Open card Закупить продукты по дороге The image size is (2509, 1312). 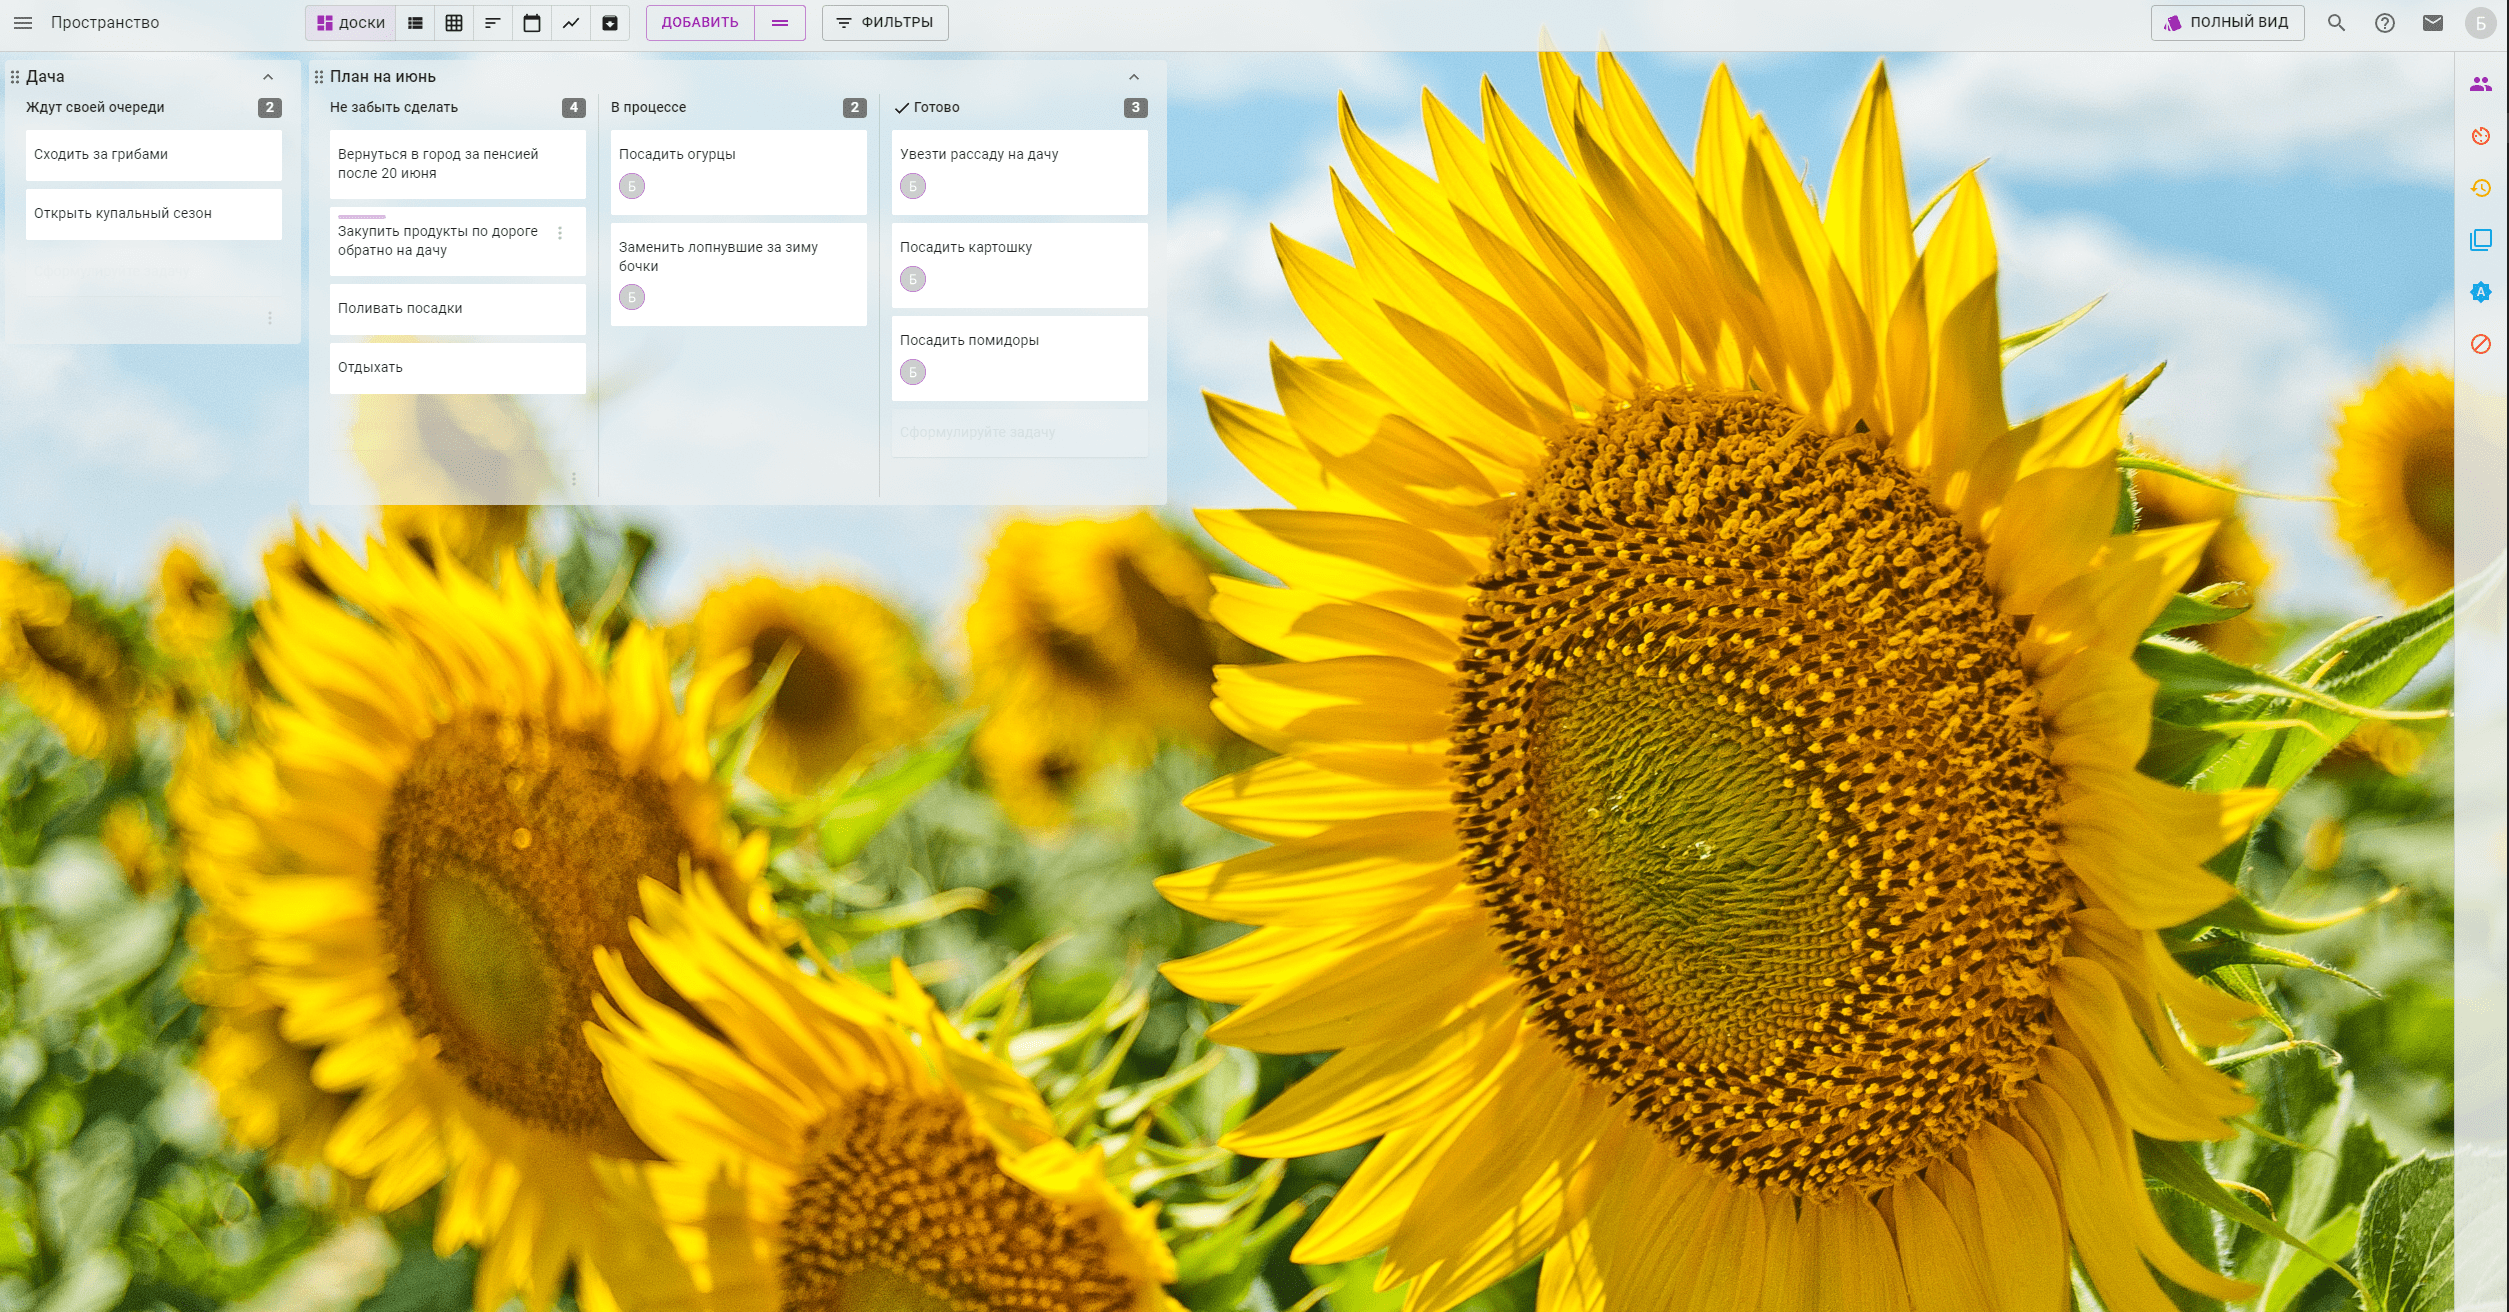[458, 241]
